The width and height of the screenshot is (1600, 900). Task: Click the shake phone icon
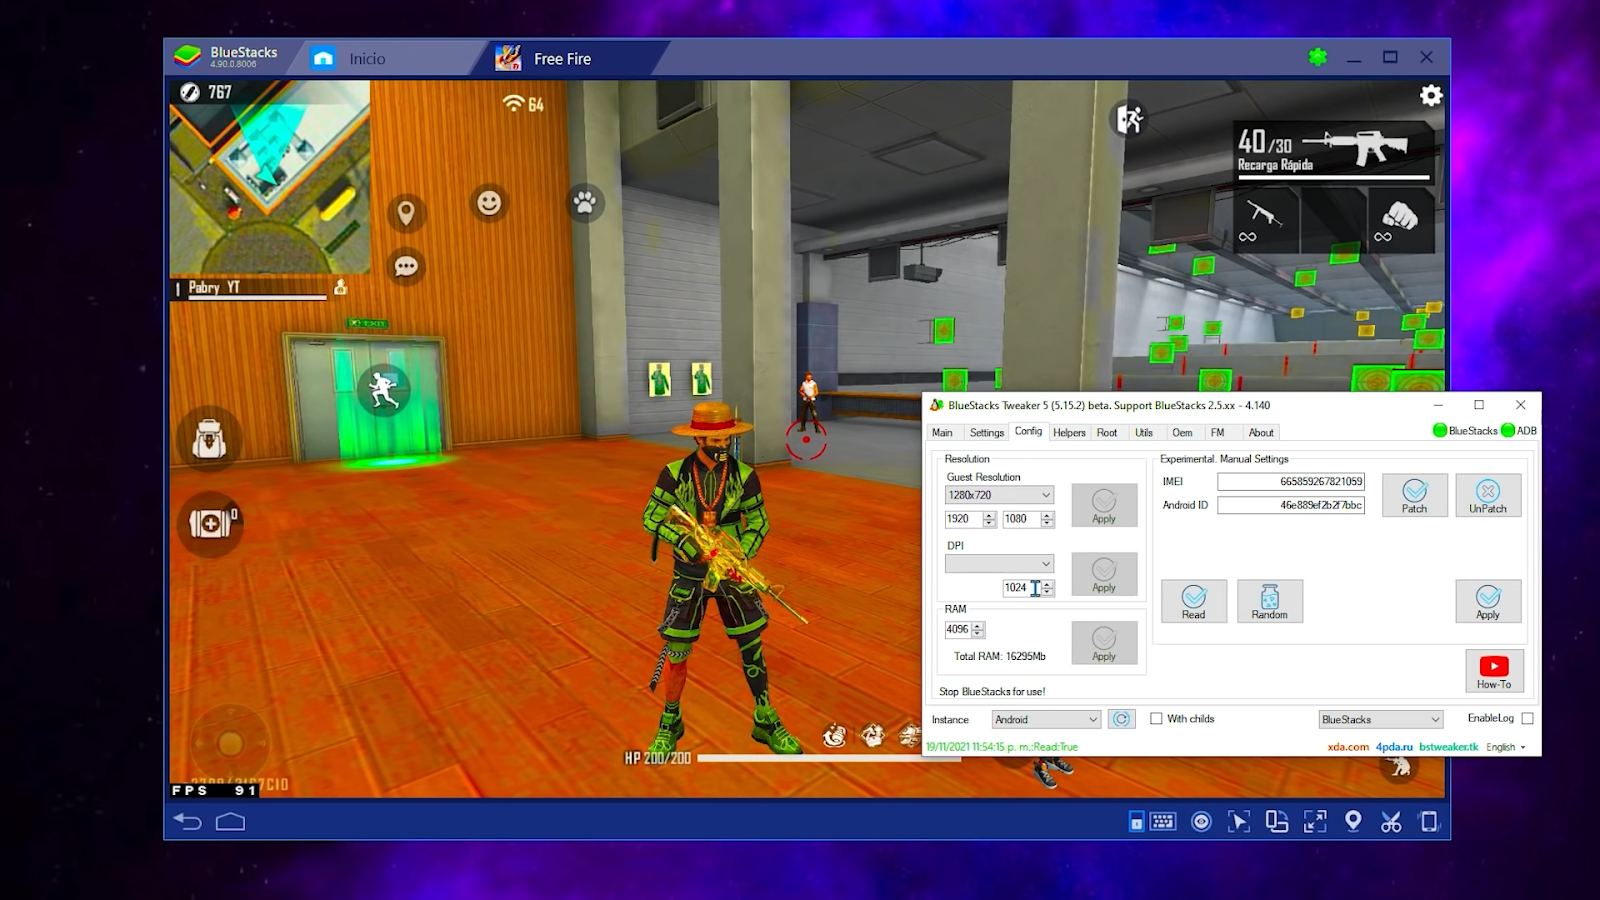1429,822
